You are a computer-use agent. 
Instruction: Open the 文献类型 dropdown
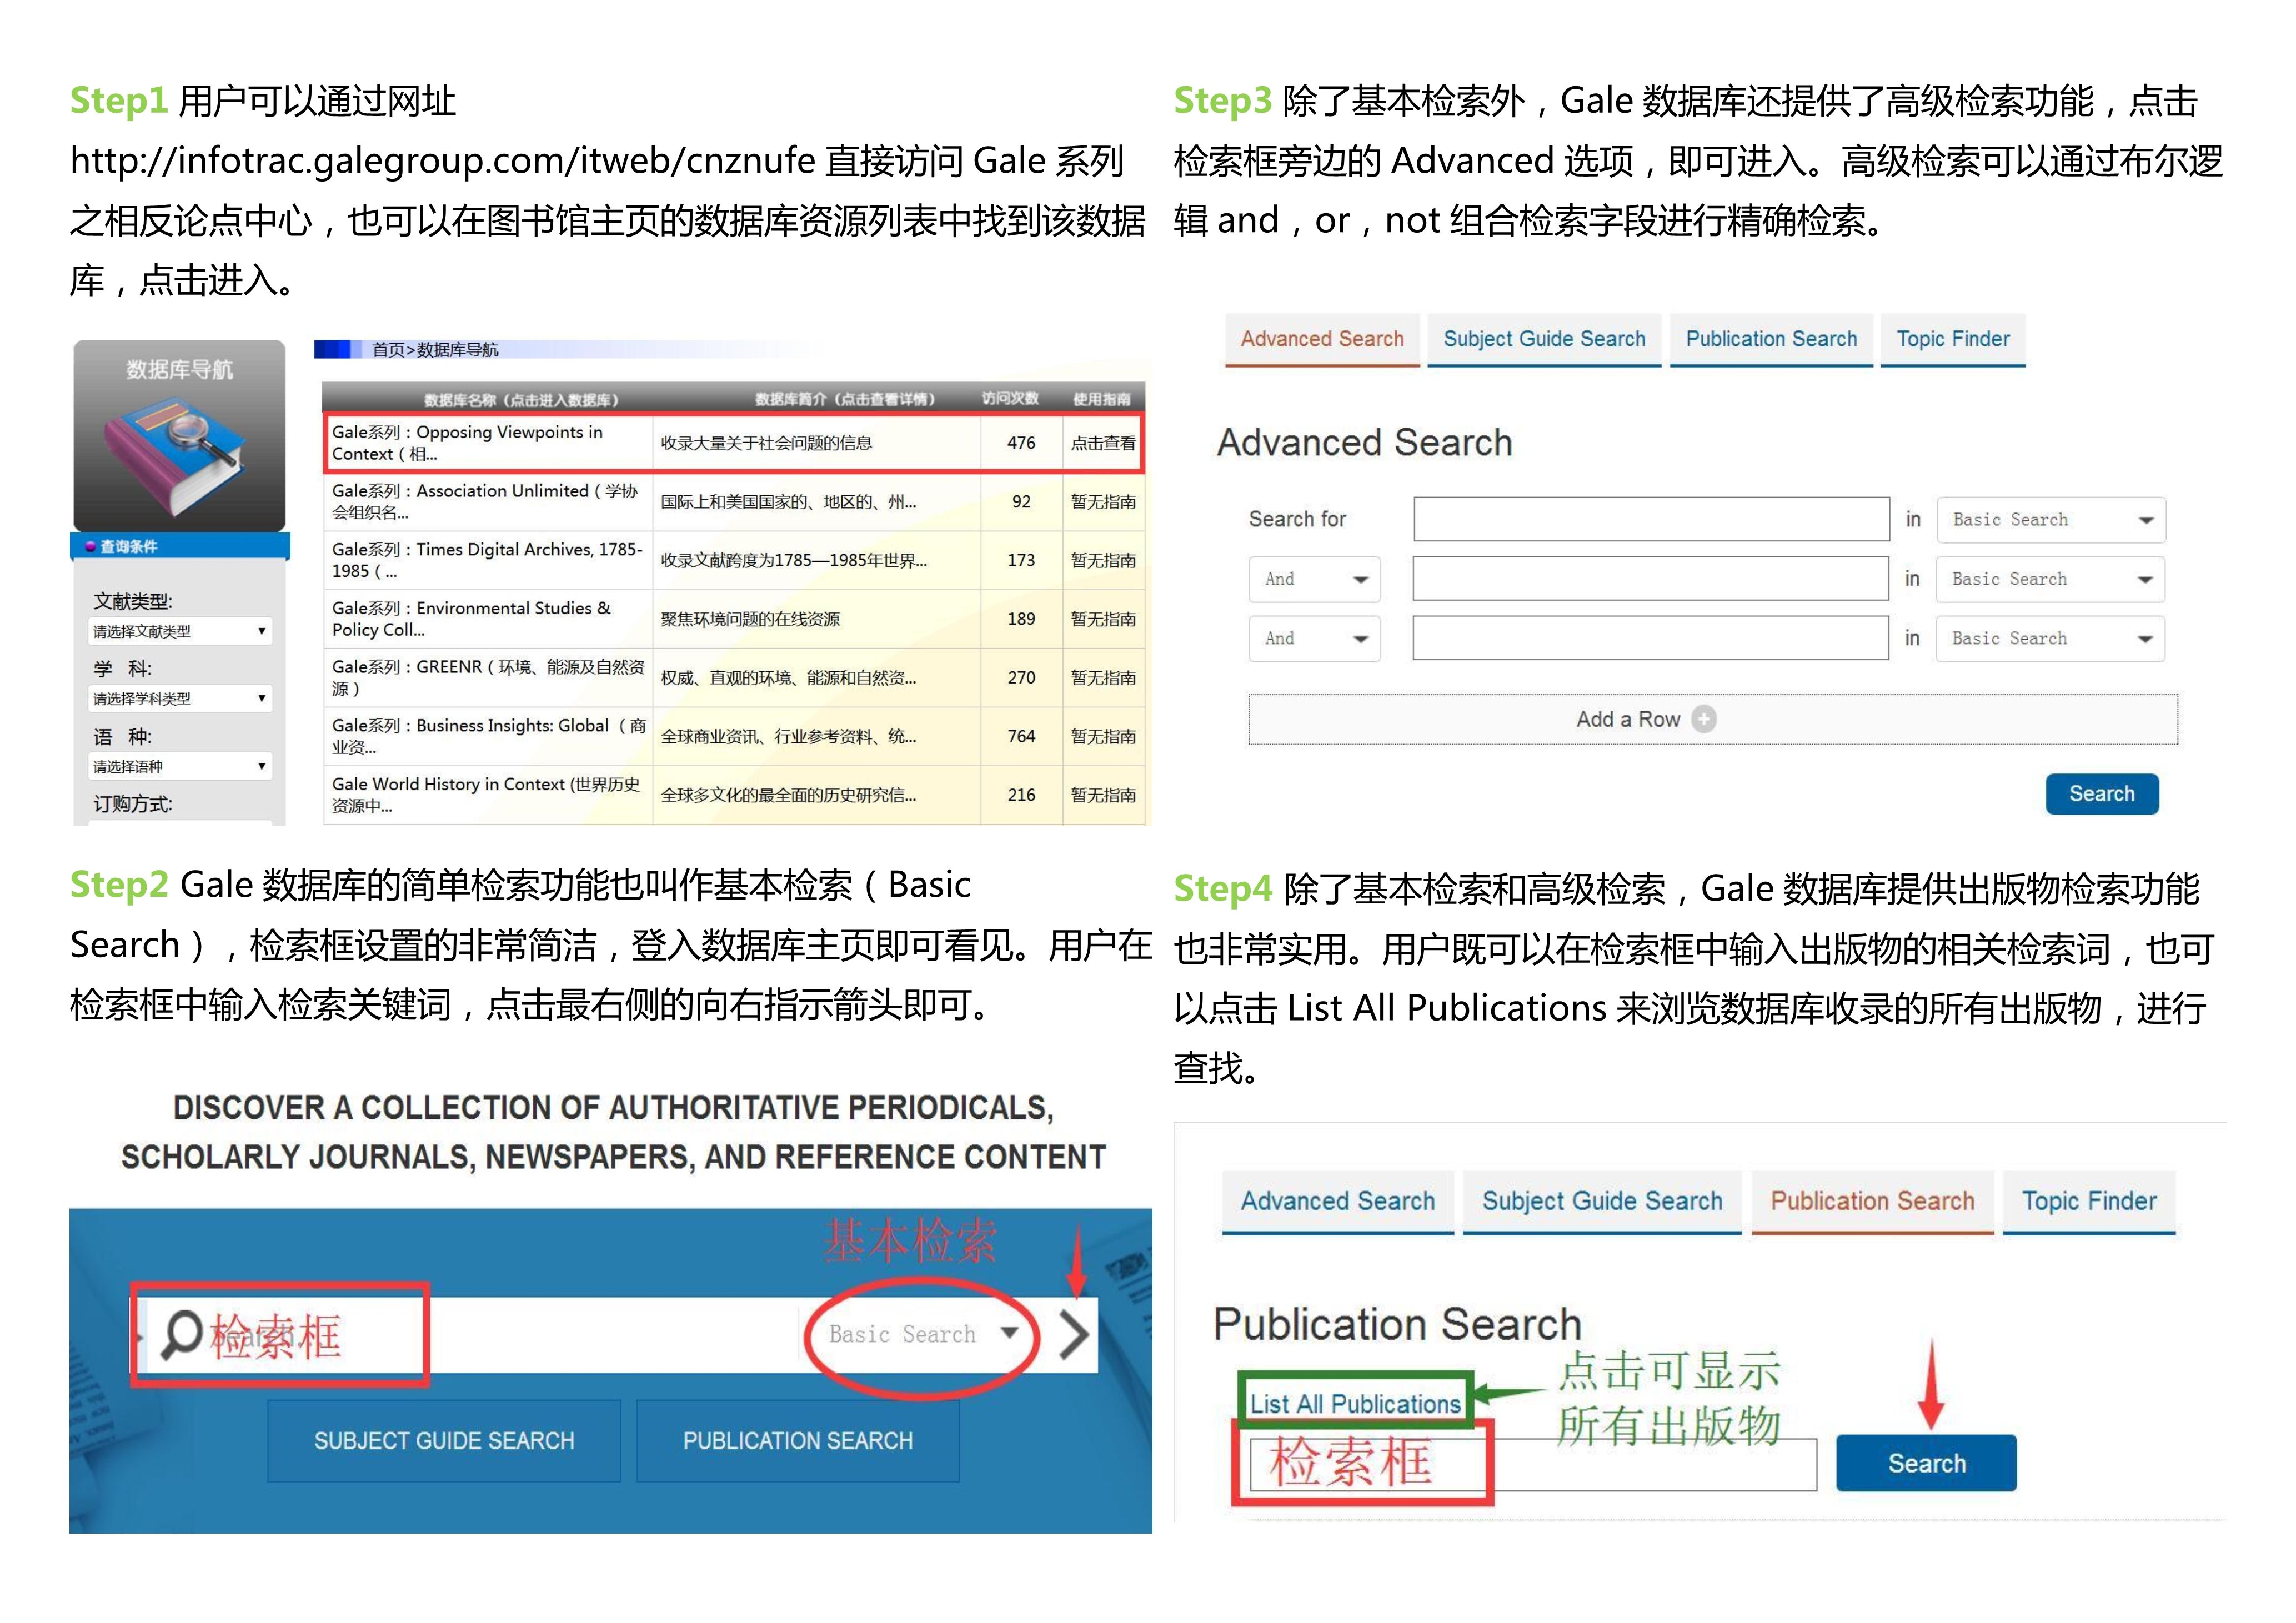180,631
